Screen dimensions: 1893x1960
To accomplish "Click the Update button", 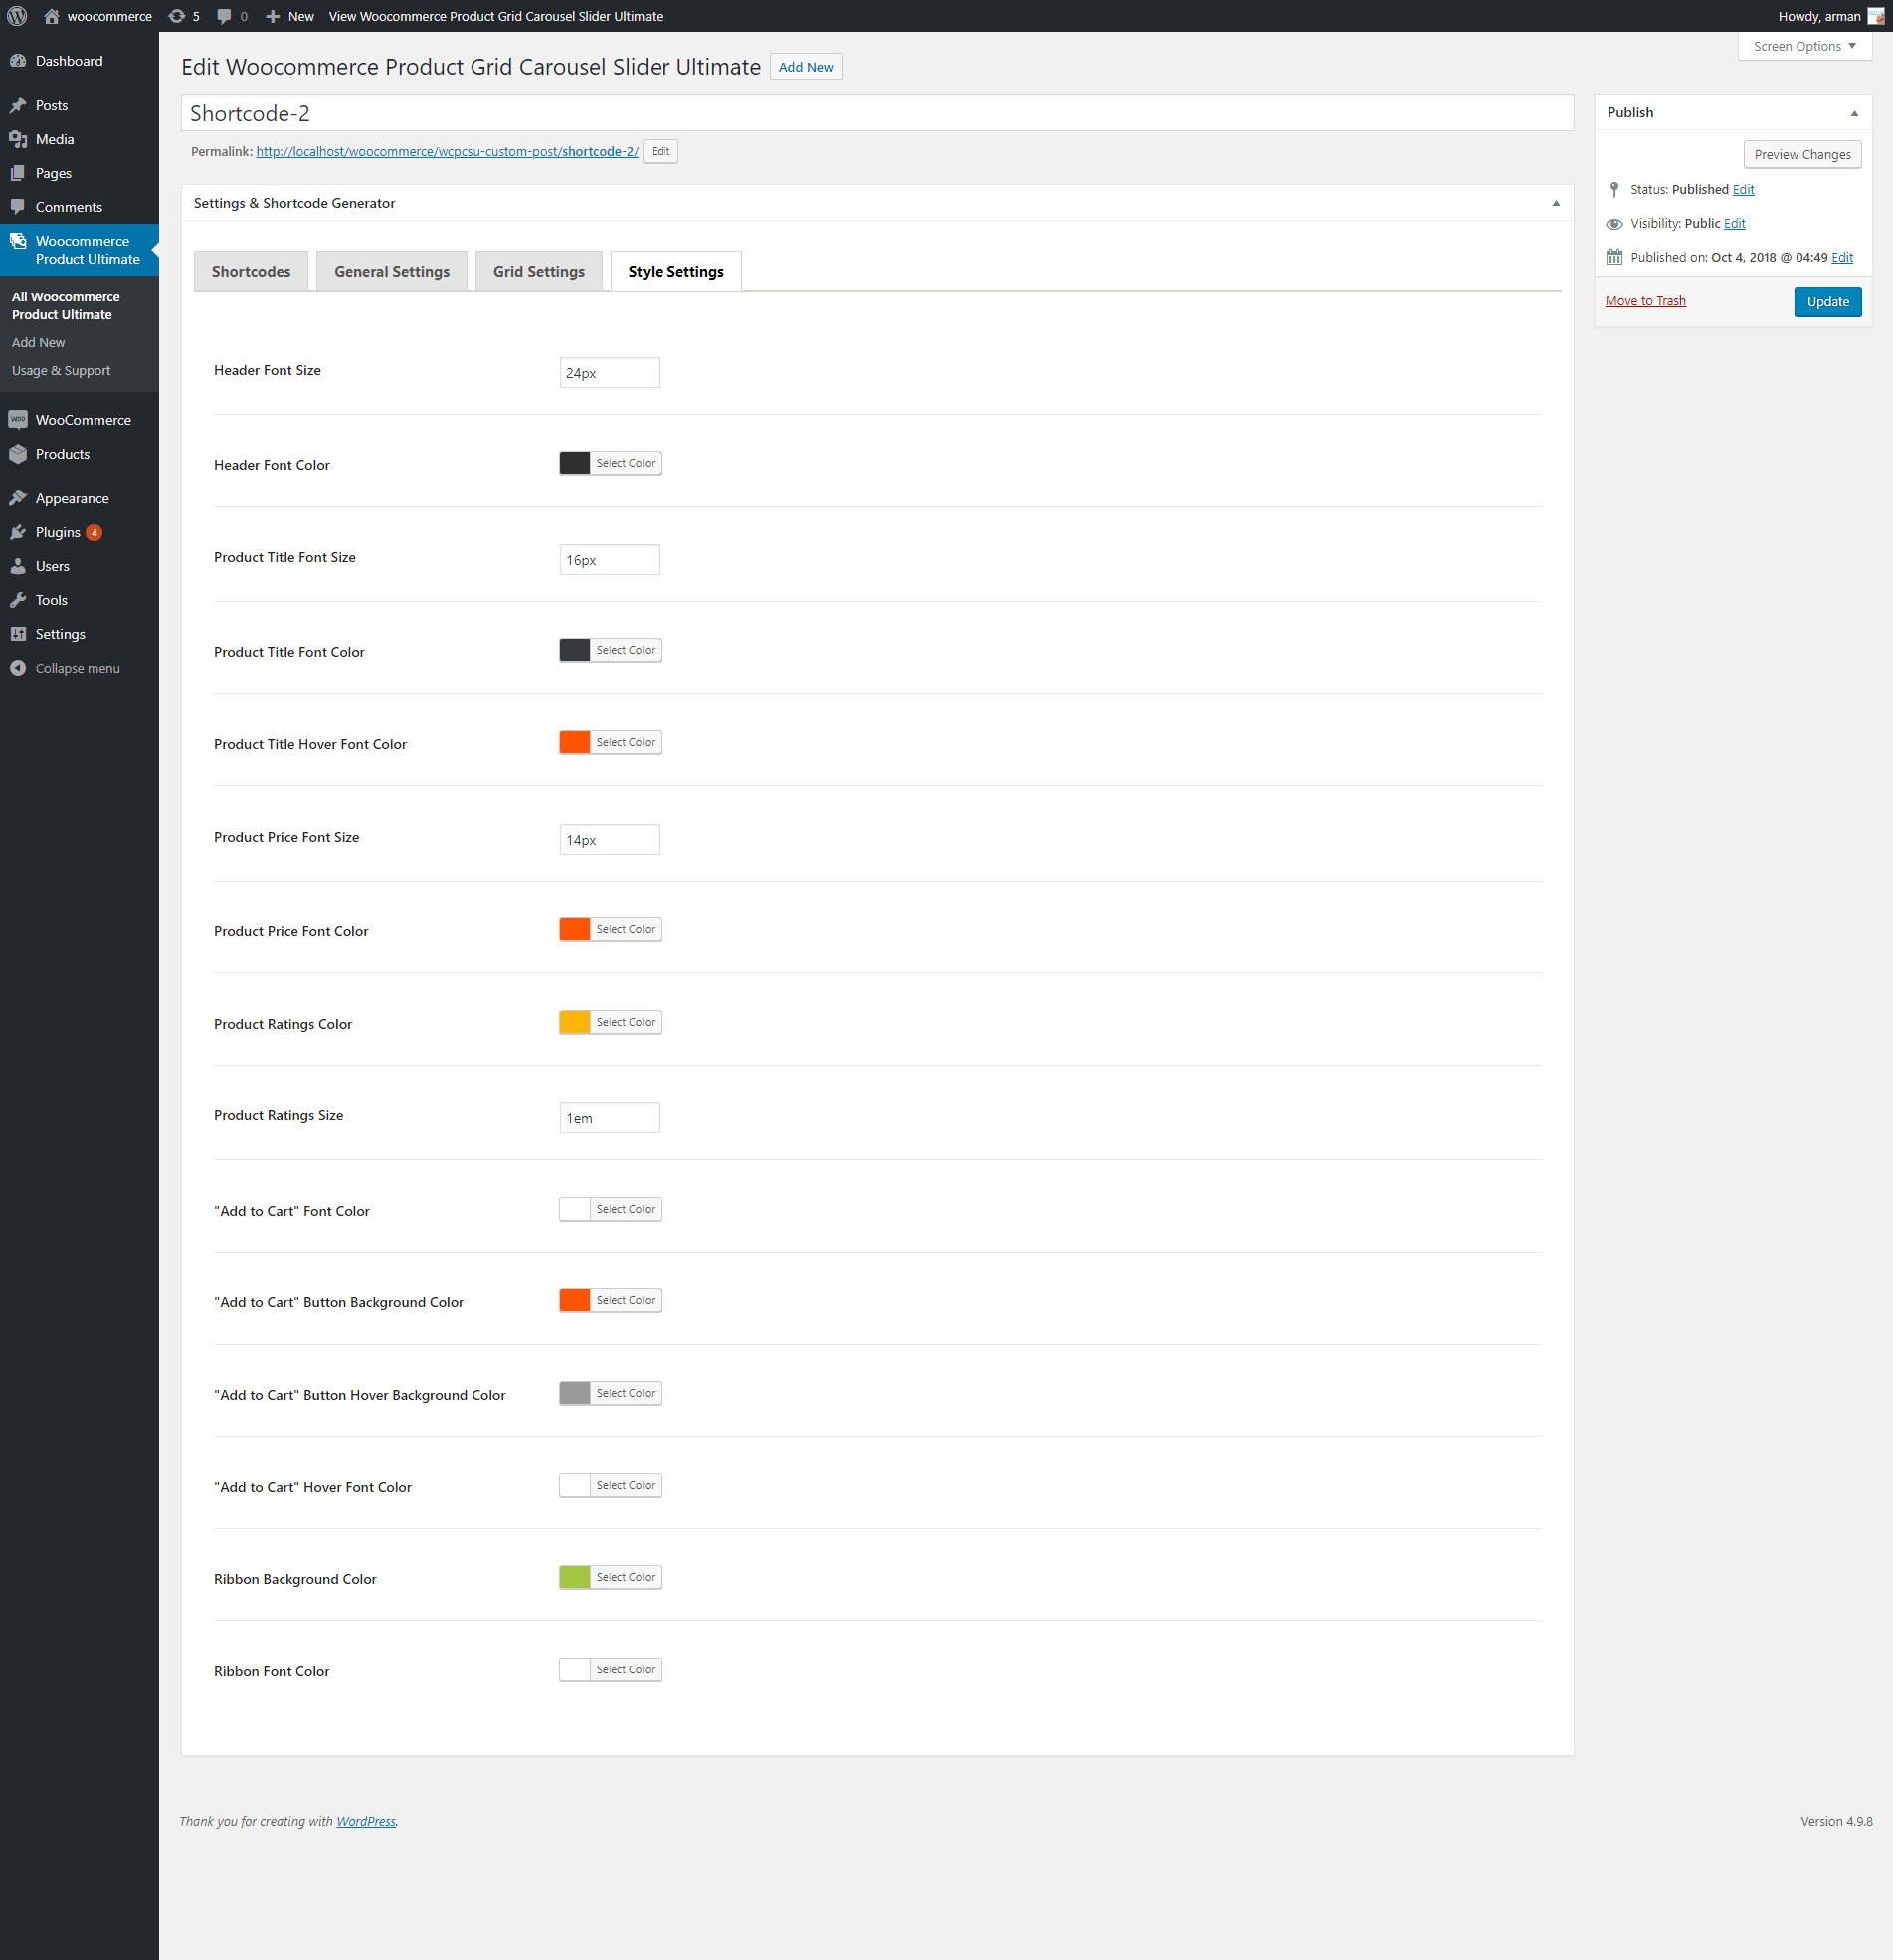I will click(x=1826, y=302).
